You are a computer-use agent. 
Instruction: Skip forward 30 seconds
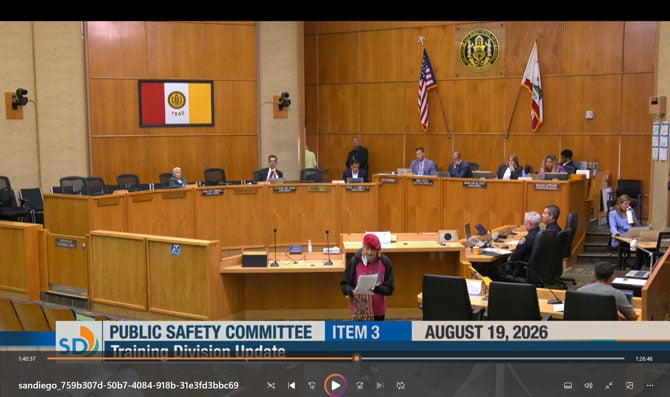(x=359, y=385)
